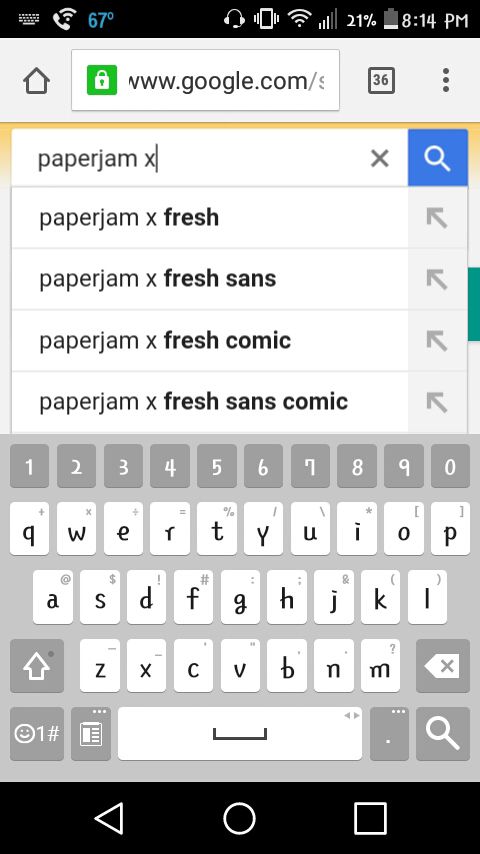The image size is (480, 854).
Task: Choose the 'paperjam x fresh sans comic' suggestion
Action: (x=210, y=402)
